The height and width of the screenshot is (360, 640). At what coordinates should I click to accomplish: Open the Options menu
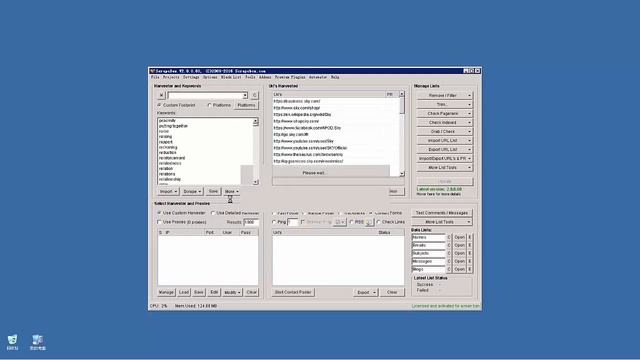(210, 77)
